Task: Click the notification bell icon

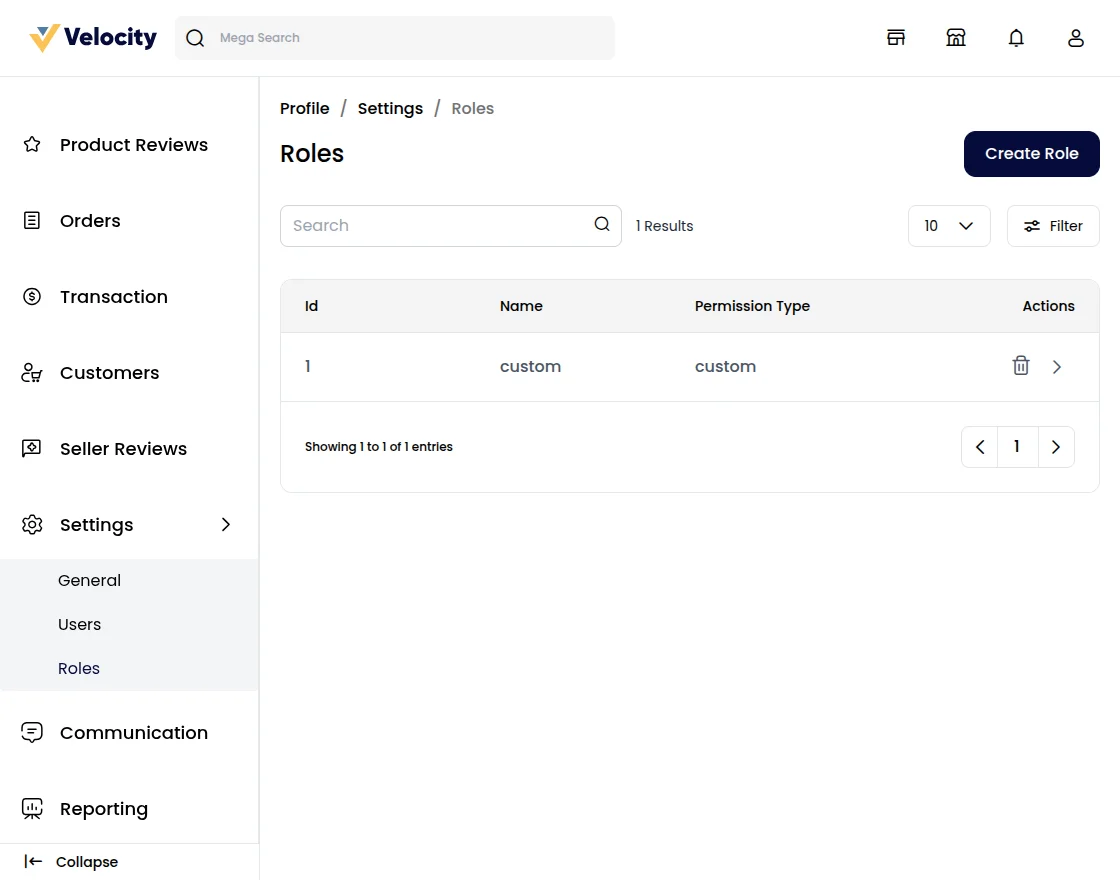Action: point(1016,38)
